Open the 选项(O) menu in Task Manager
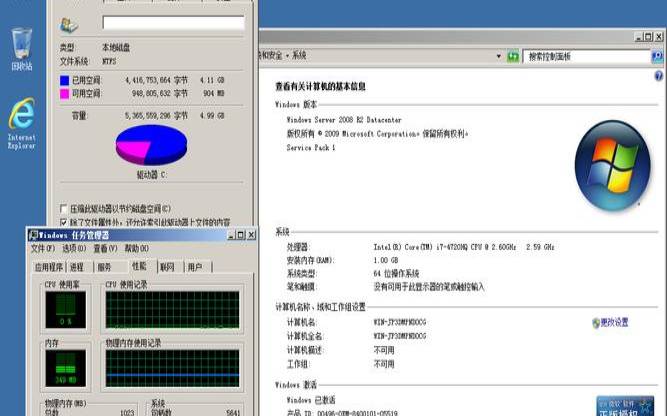This screenshot has width=667, height=416. tap(74, 248)
